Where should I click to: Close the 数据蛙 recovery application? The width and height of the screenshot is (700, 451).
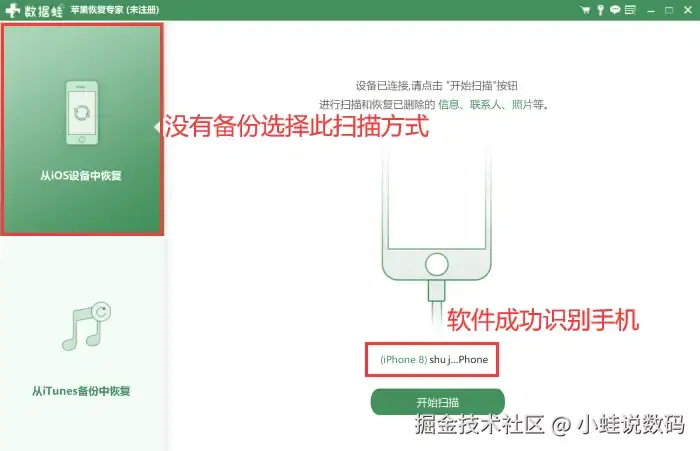click(x=688, y=10)
